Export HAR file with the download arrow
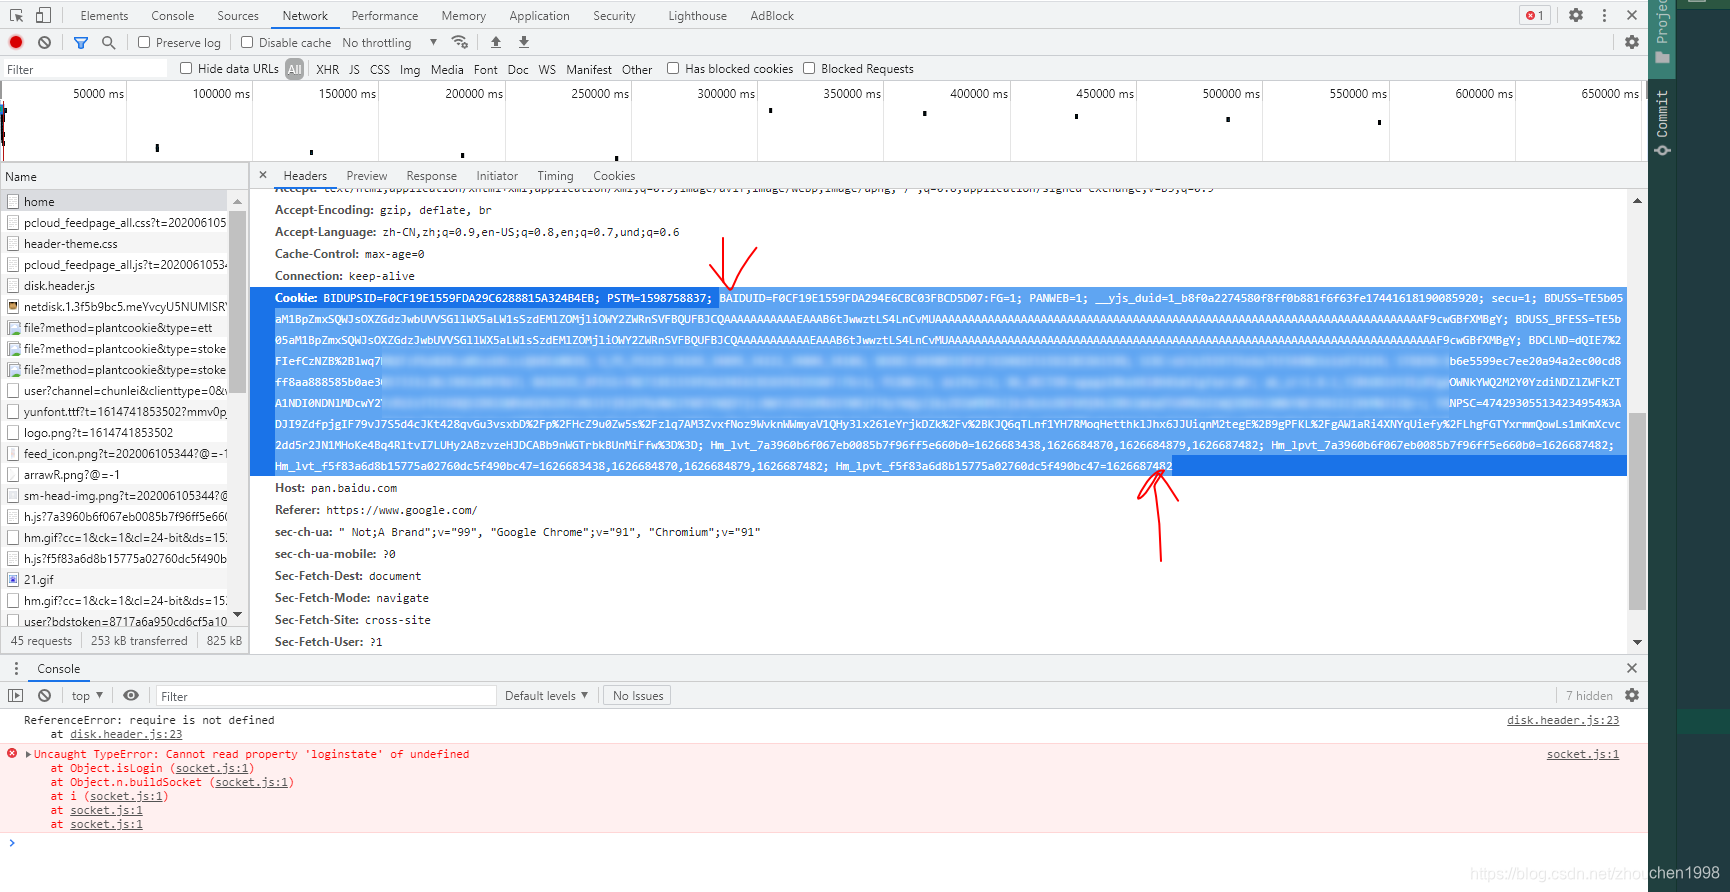 (524, 42)
